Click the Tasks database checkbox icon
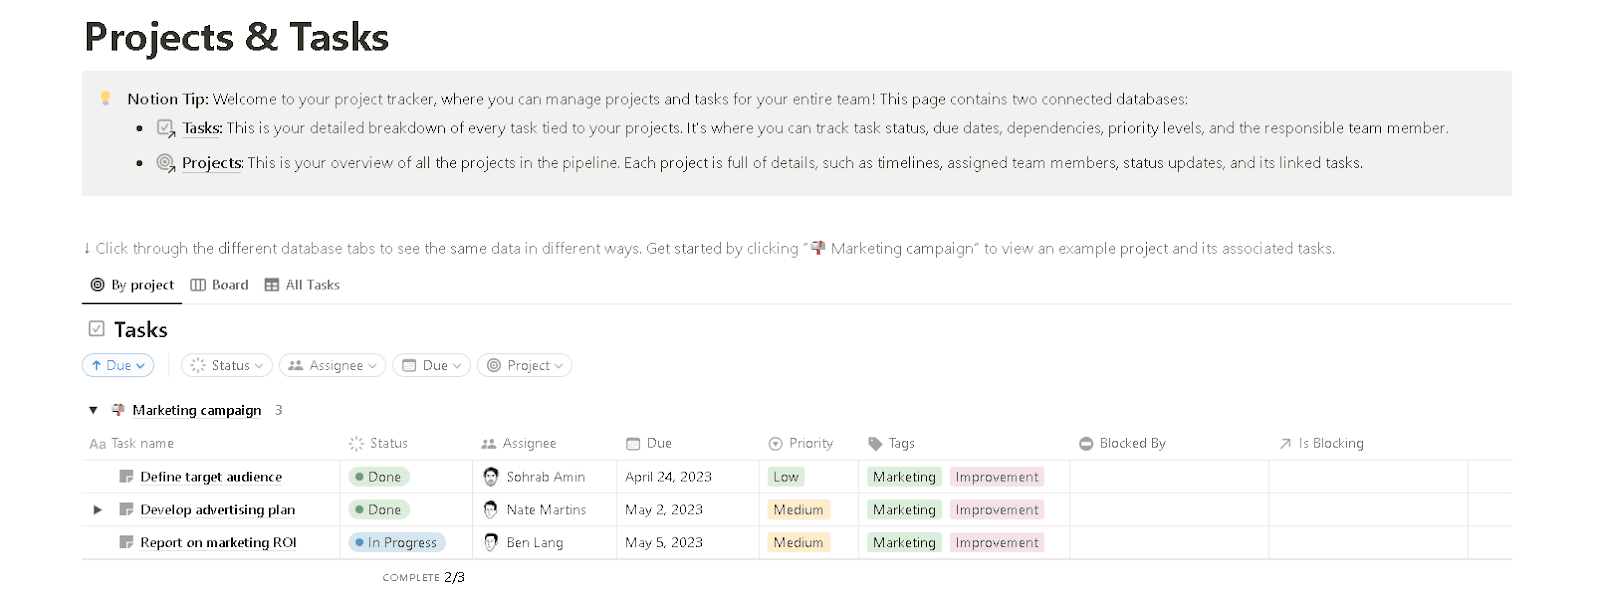The height and width of the screenshot is (597, 1600). point(97,329)
